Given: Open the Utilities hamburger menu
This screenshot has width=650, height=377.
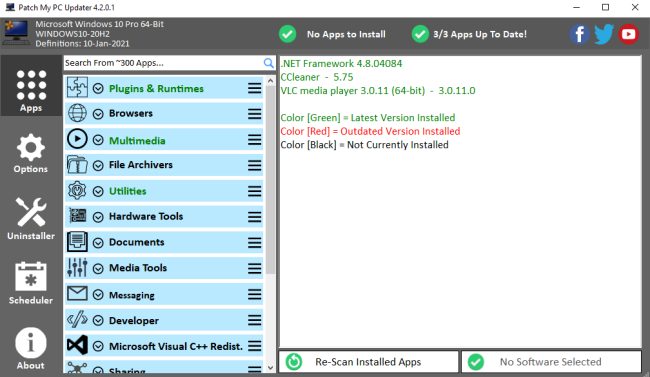Looking at the screenshot, I should [x=255, y=191].
